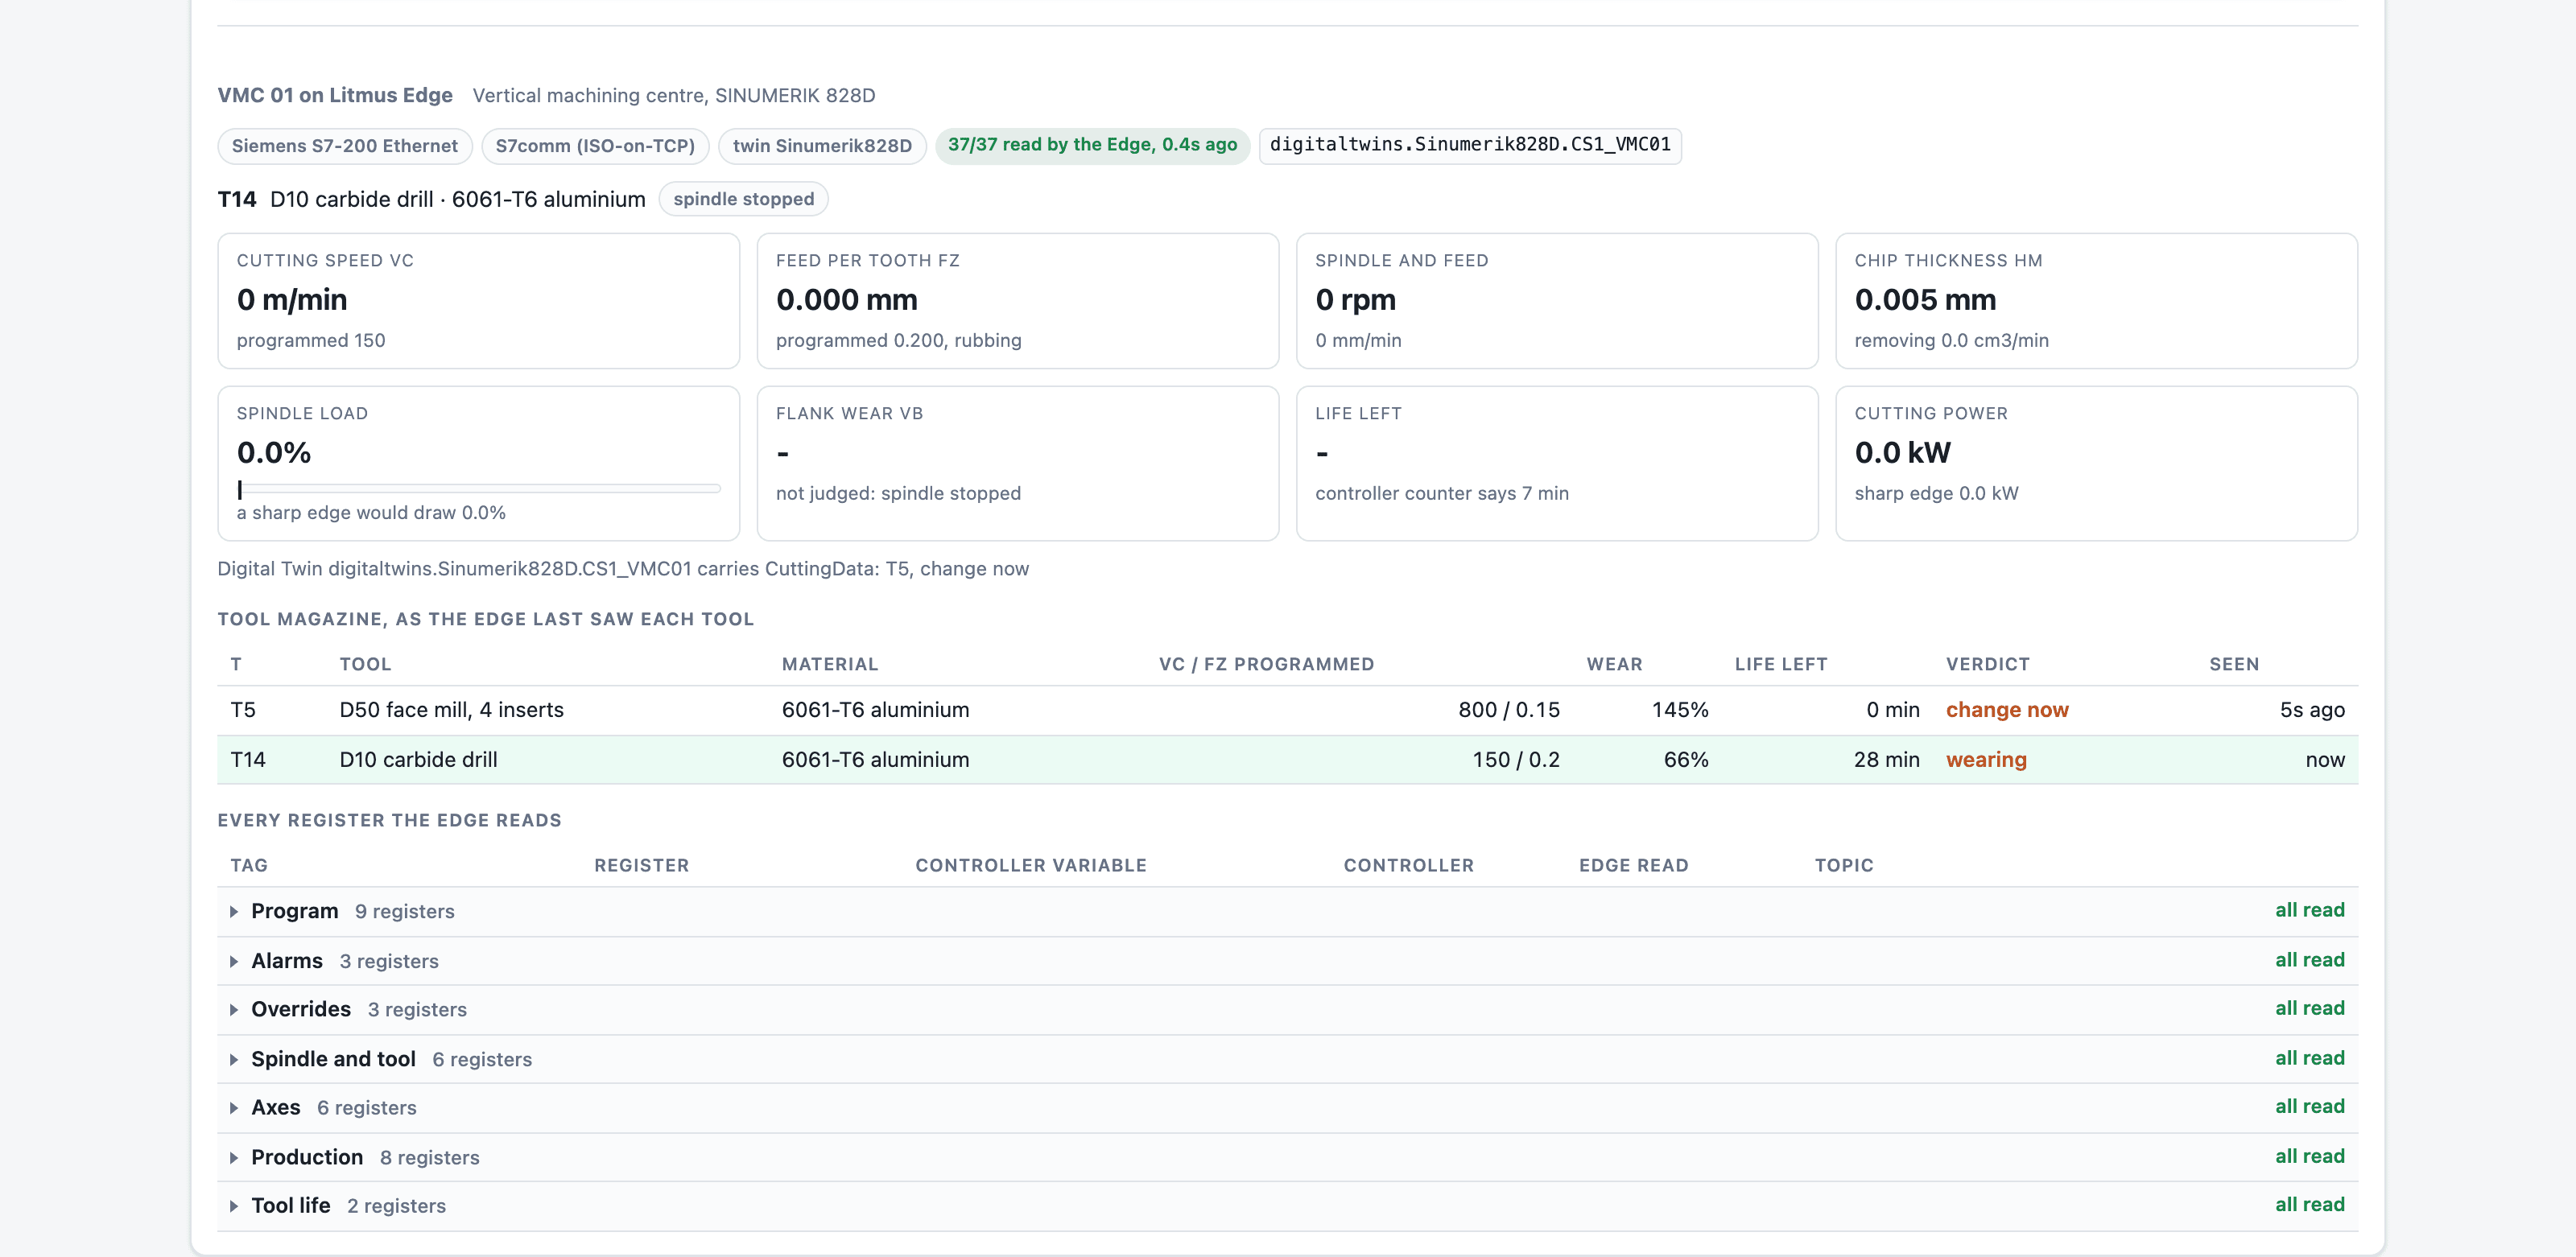Click the Verdict column header

[x=1987, y=664]
